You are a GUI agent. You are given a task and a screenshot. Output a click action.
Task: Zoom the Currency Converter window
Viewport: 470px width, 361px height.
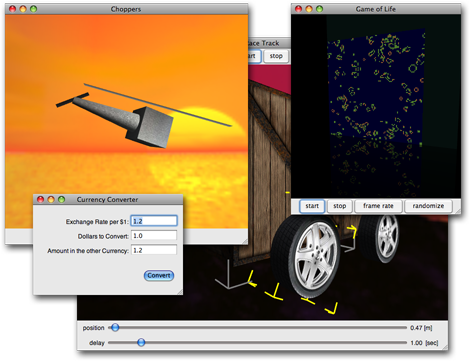(61, 199)
